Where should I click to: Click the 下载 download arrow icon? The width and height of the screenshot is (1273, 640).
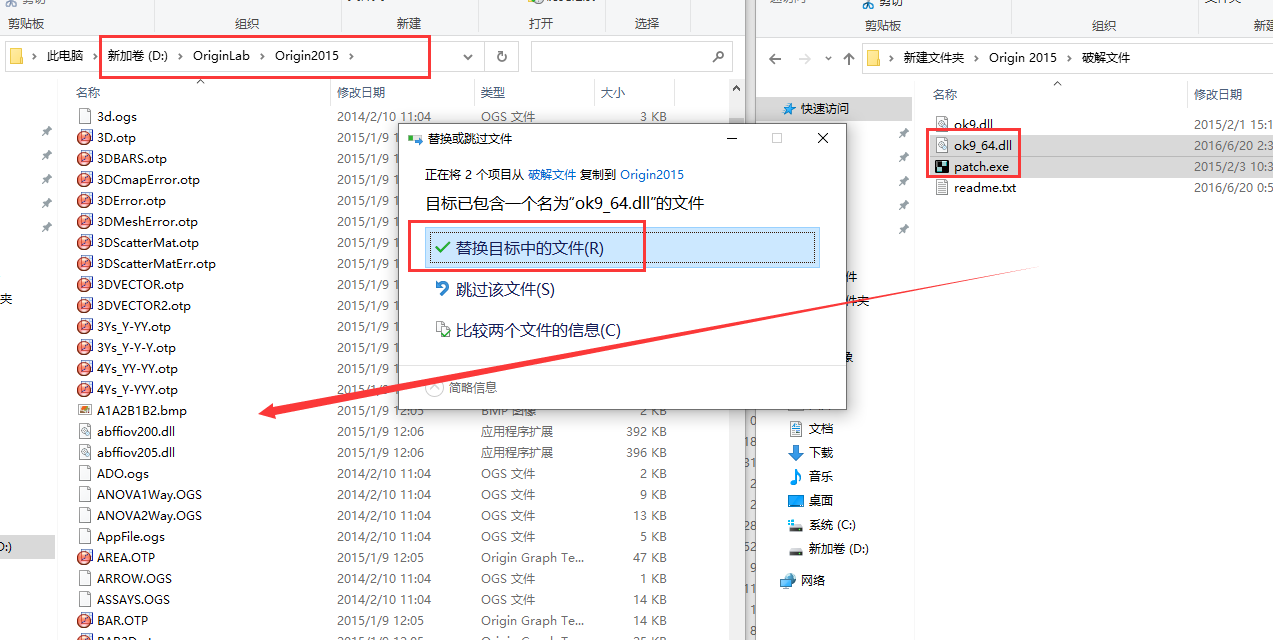click(796, 453)
